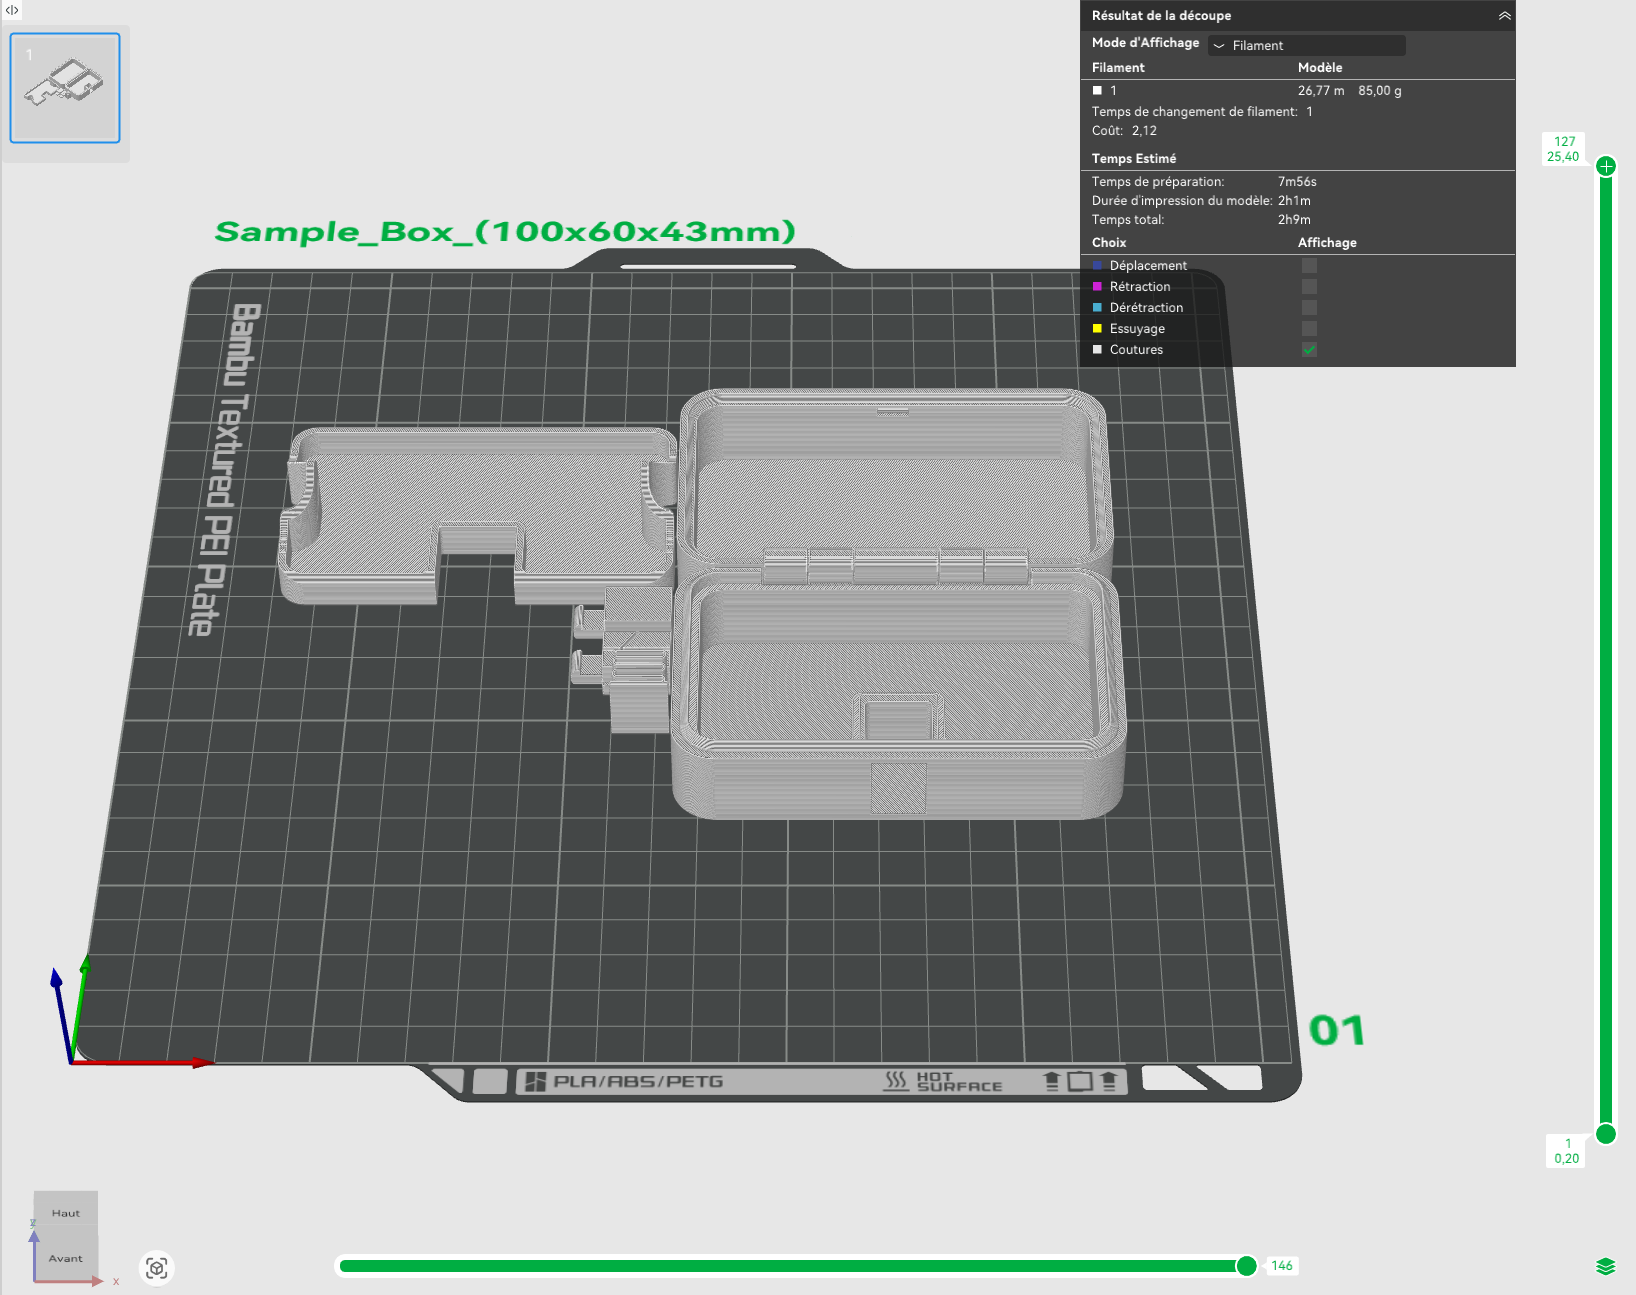
Task: Click the Modèle column header
Action: 1320,68
